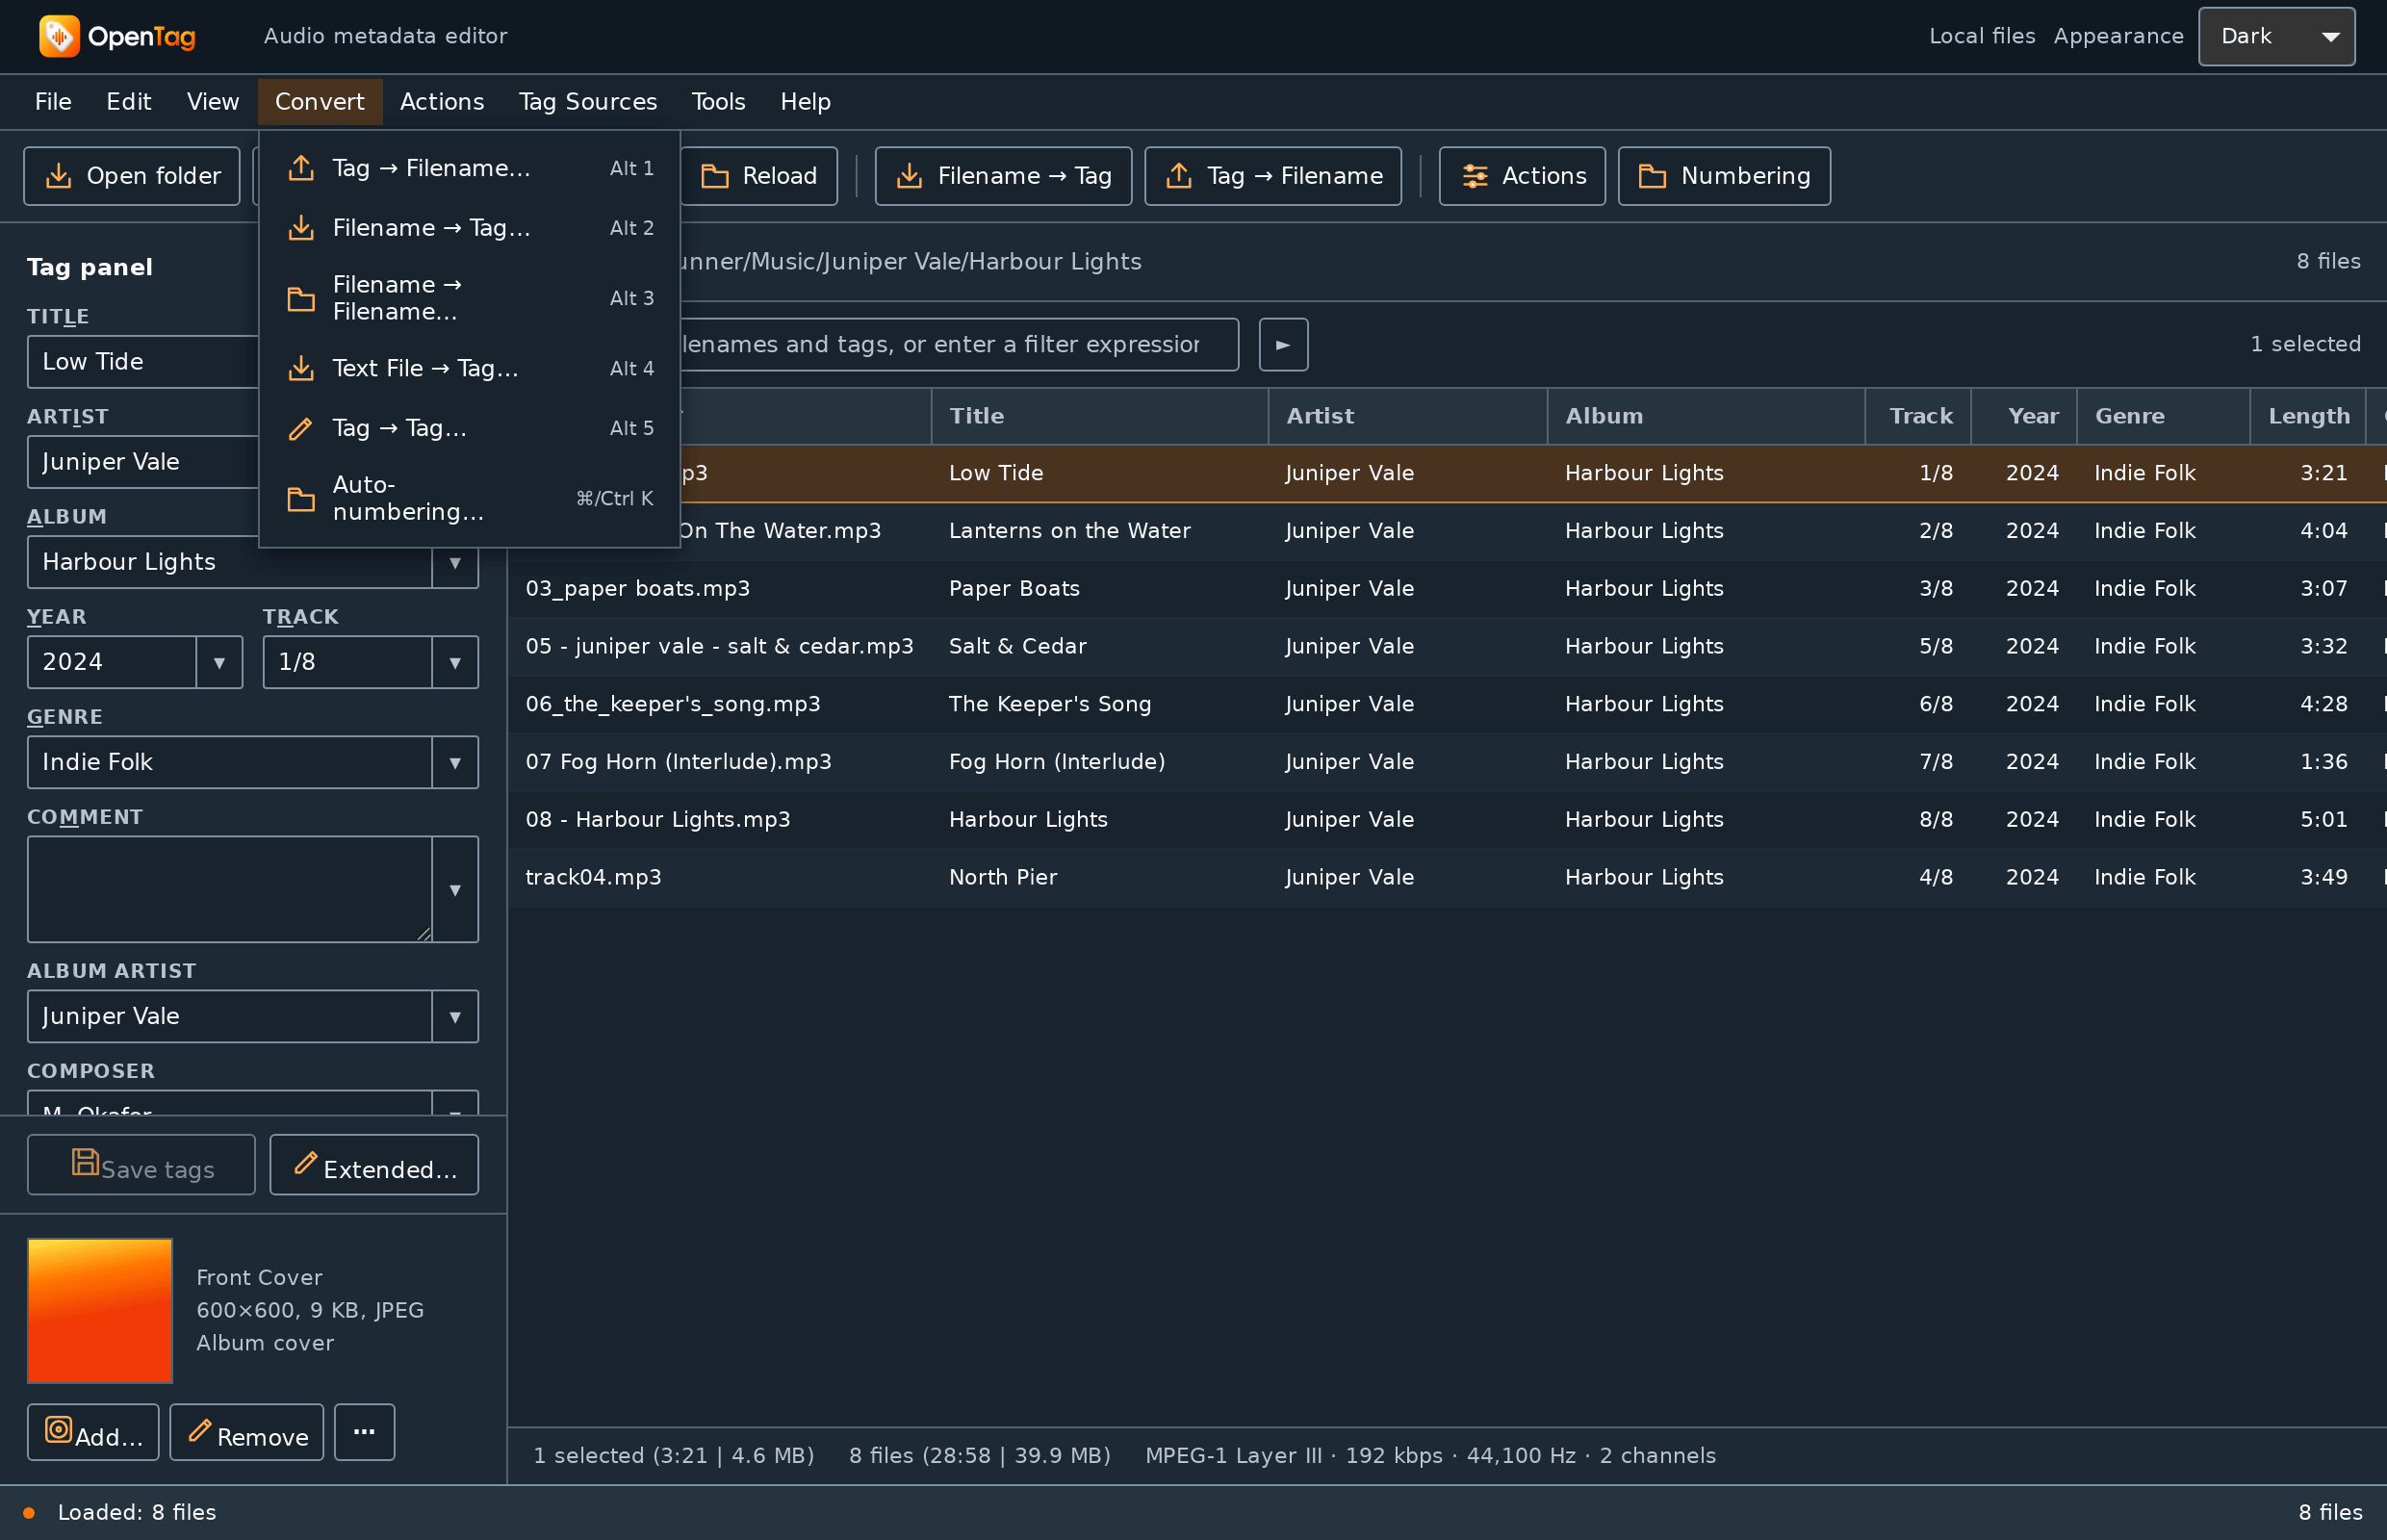Click the Numbering folder icon
The height and width of the screenshot is (1540, 2387).
coord(1652,176)
